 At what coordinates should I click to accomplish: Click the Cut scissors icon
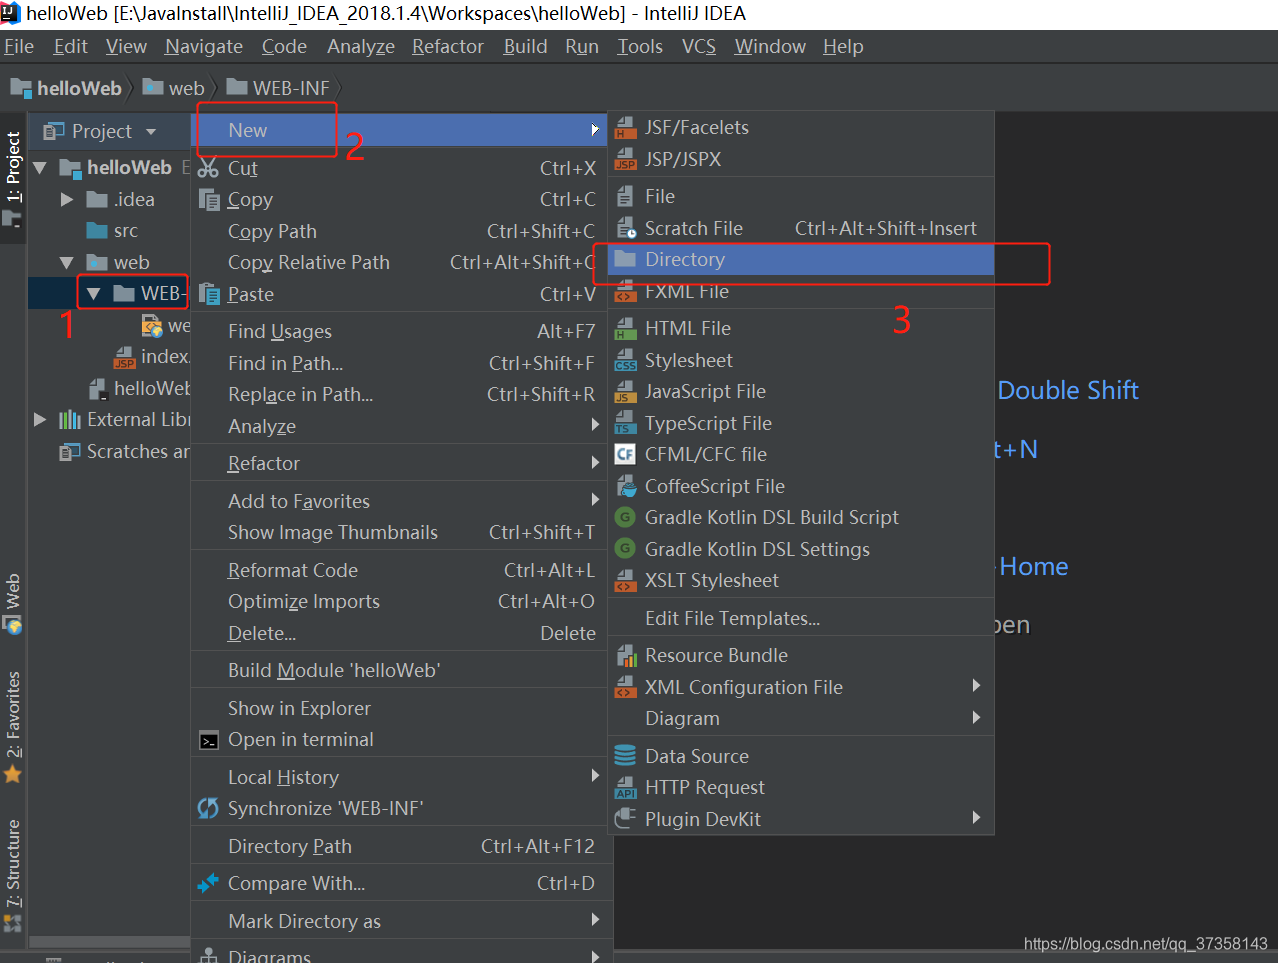208,168
